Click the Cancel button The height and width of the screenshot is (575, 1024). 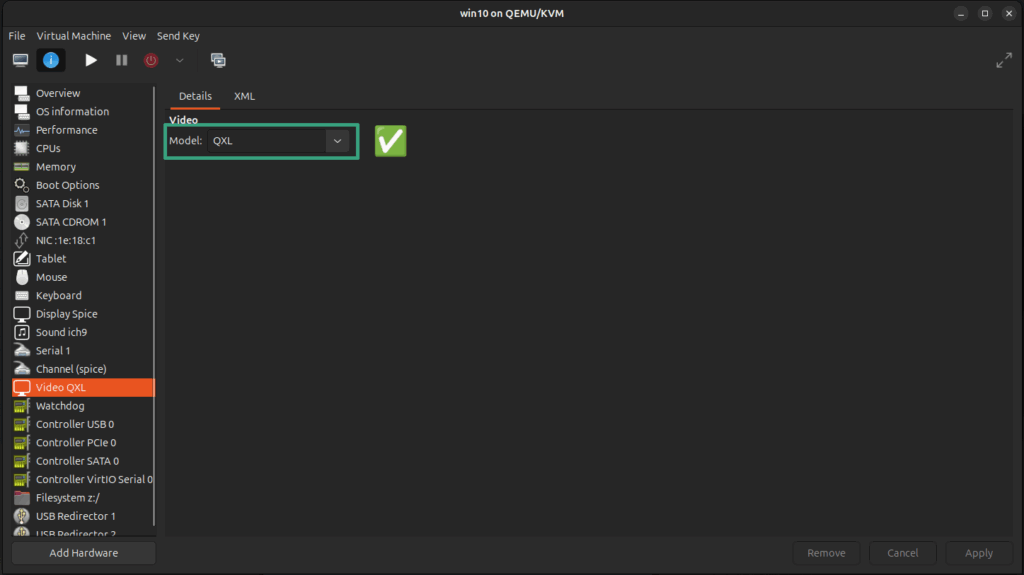click(903, 553)
